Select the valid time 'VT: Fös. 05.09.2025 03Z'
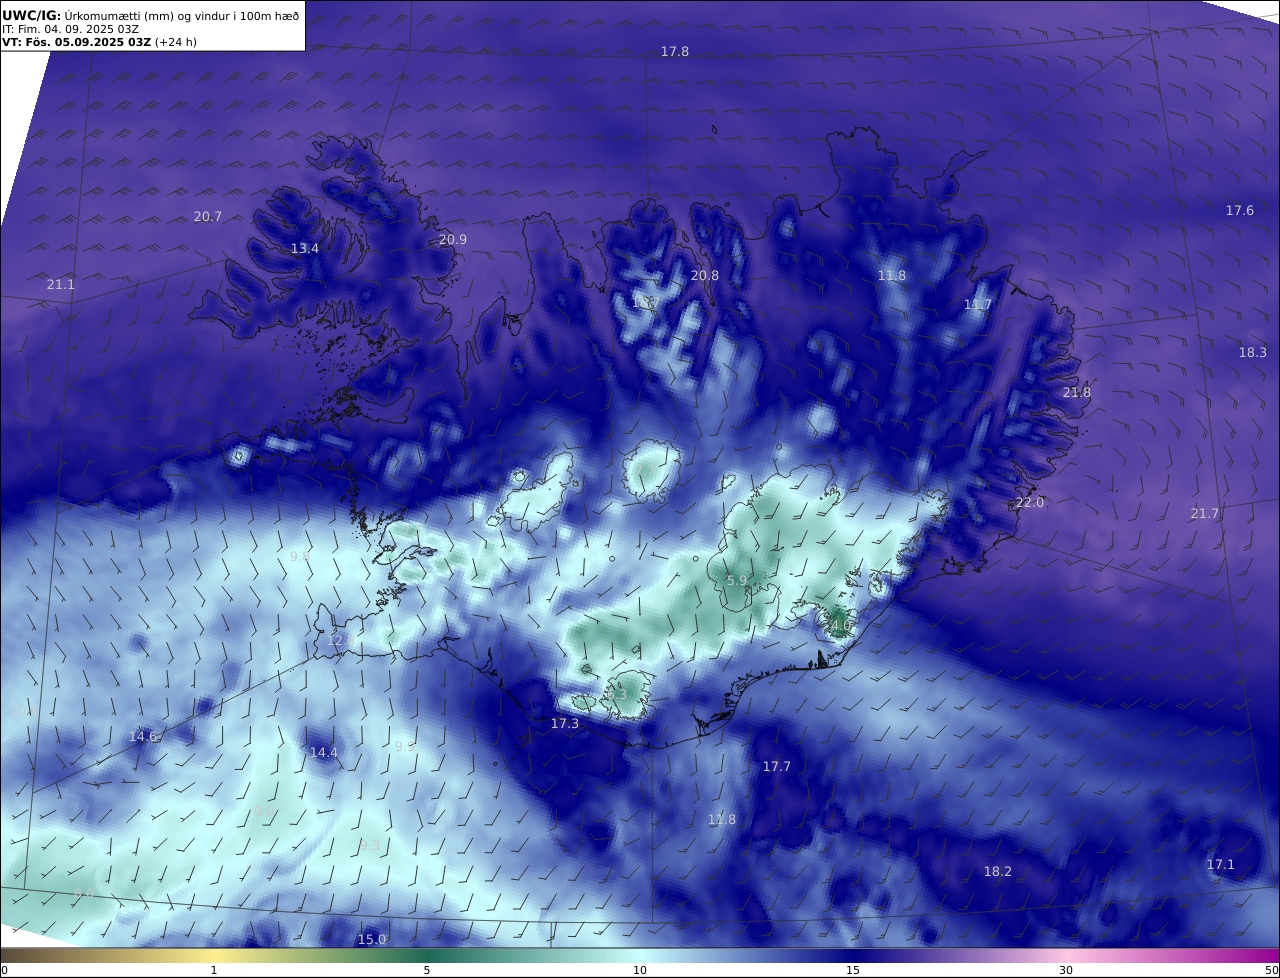This screenshot has width=1280, height=978. [x=77, y=42]
